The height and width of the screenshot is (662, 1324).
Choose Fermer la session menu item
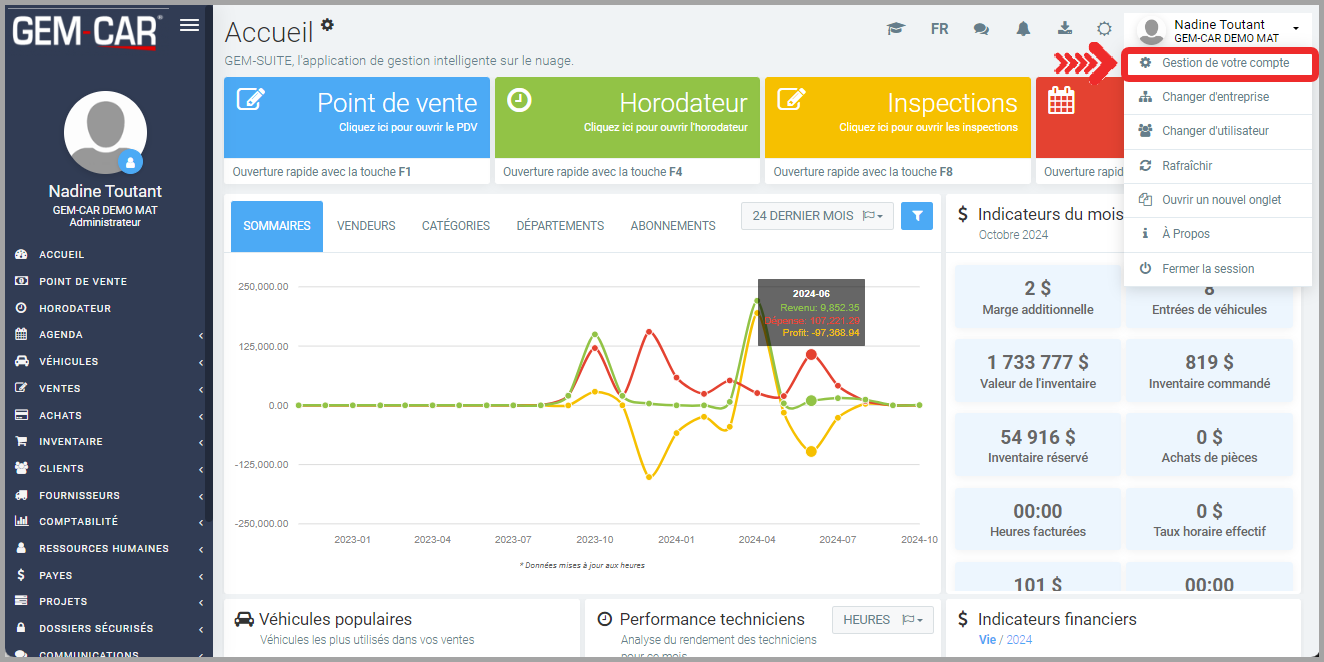[1207, 269]
